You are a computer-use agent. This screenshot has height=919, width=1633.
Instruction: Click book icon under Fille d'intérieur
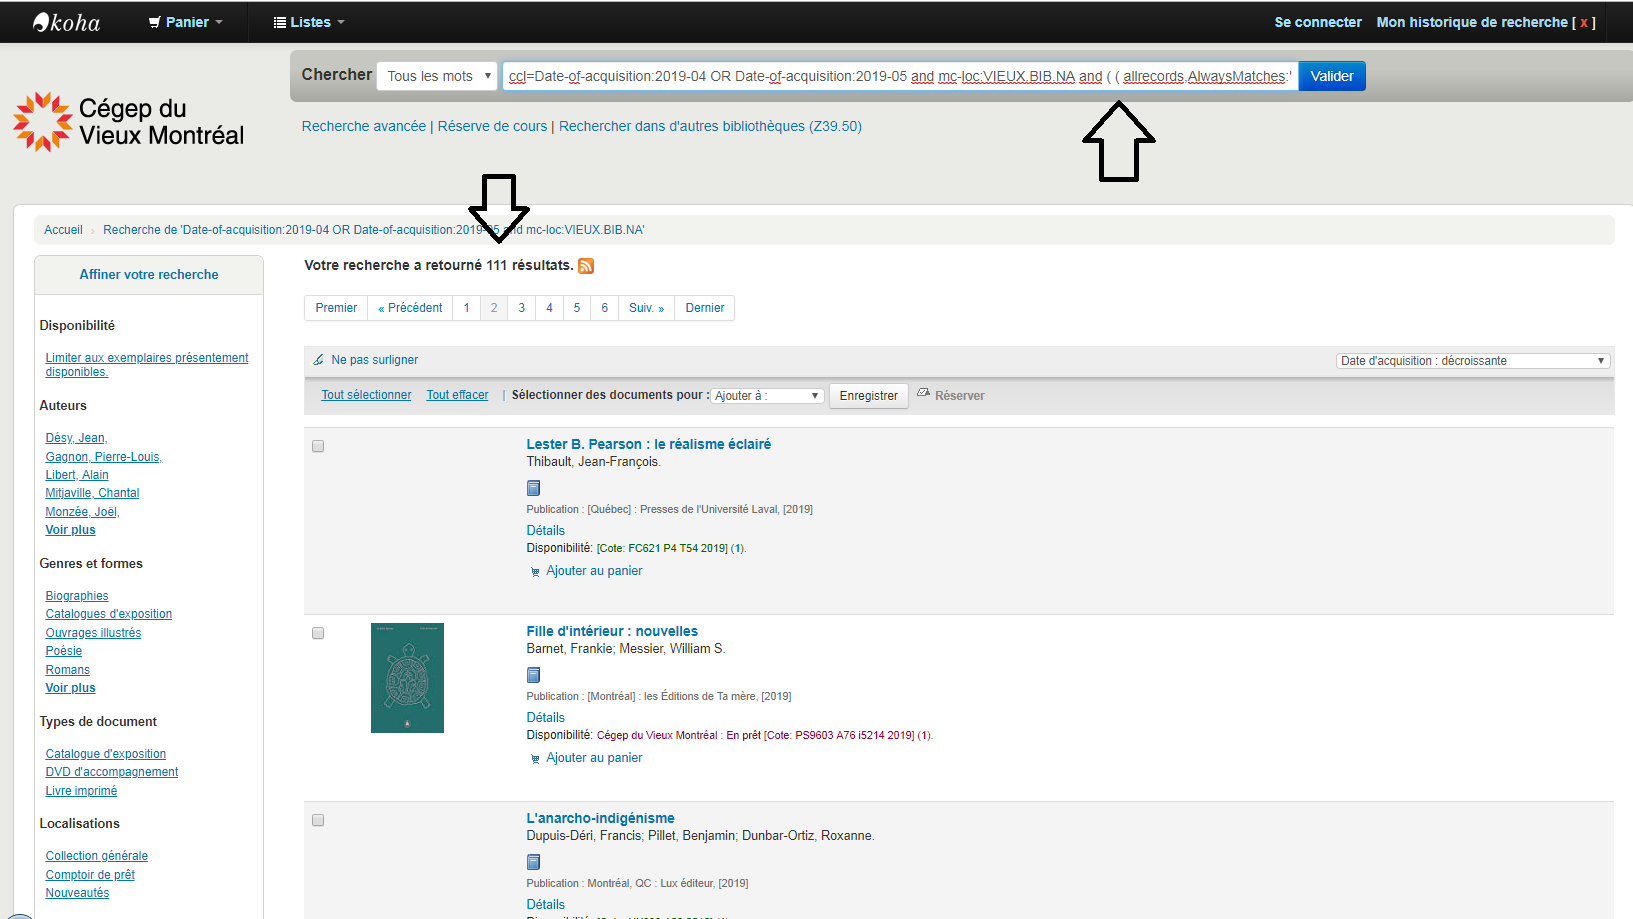coord(533,675)
